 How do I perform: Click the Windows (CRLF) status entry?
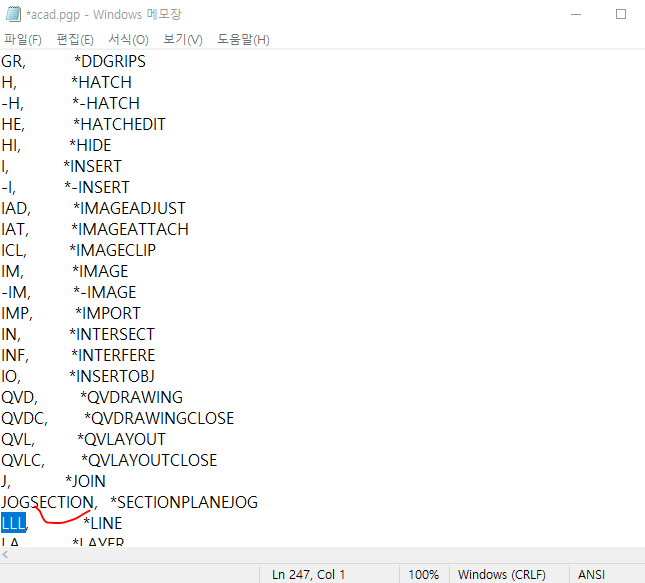[x=502, y=574]
